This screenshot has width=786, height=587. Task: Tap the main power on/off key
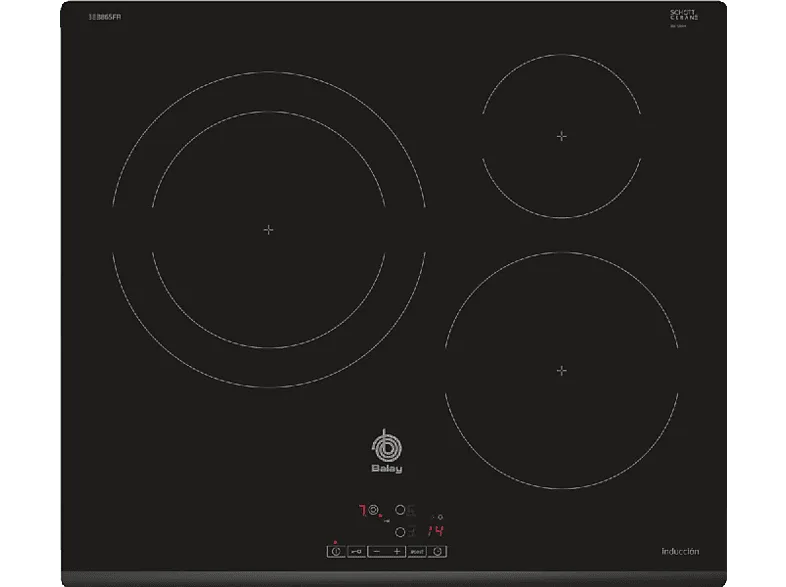(x=336, y=551)
